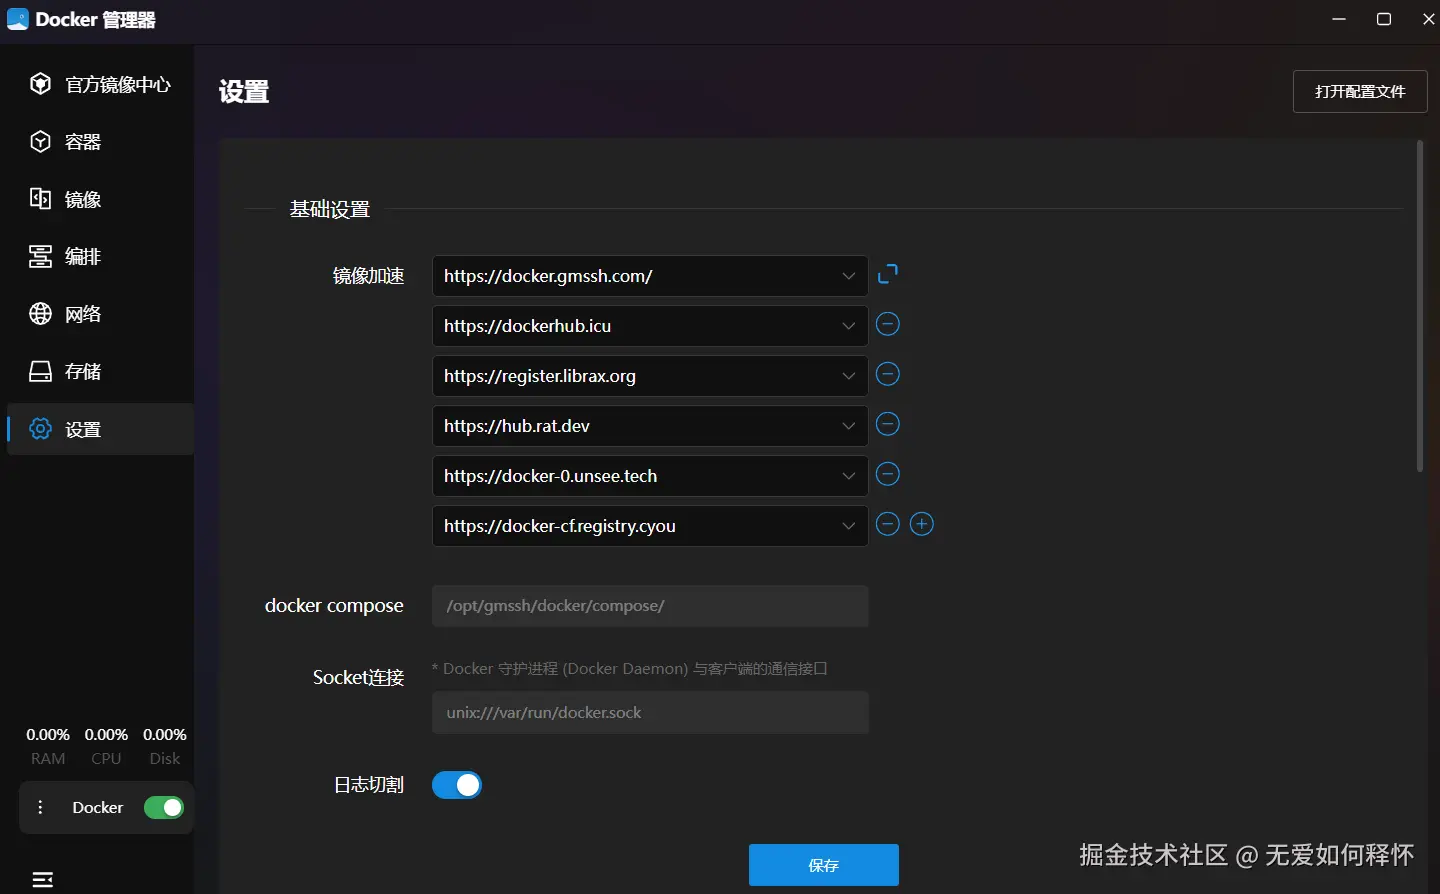Remove the hub.rat.dev mirror entry
The image size is (1440, 894).
coord(888,424)
